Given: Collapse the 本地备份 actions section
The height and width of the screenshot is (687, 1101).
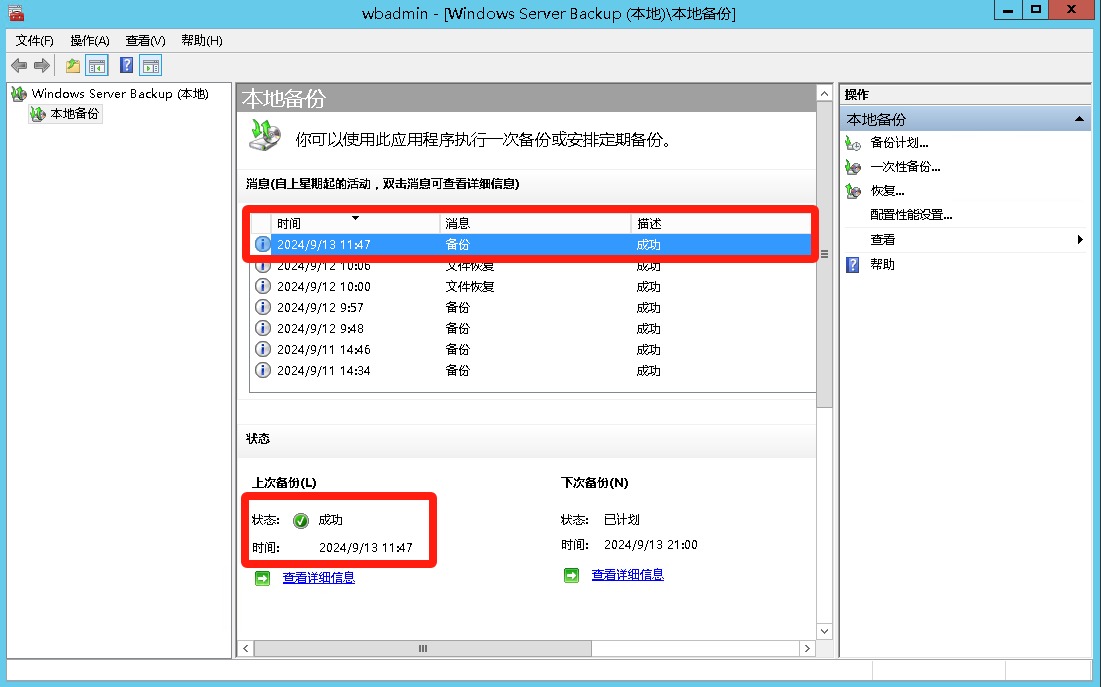Looking at the screenshot, I should tap(1080, 119).
